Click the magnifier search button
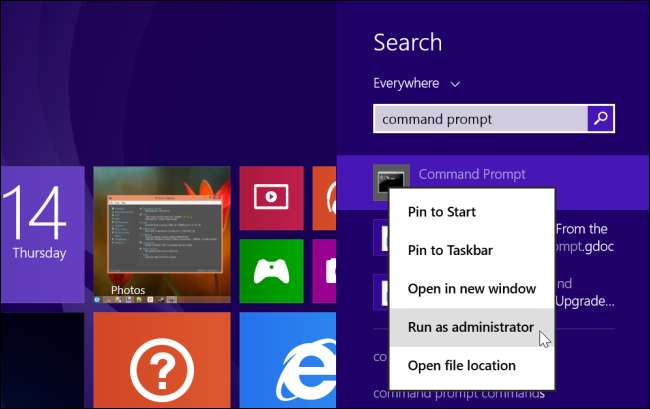This screenshot has height=409, width=650. pyautogui.click(x=601, y=119)
